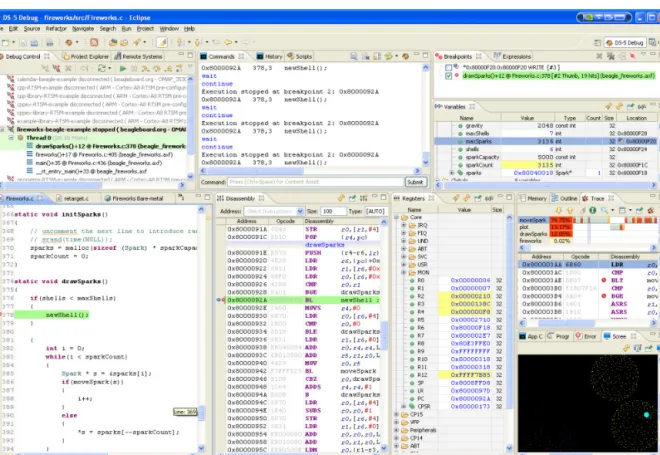Expand the FIQ register group
660x455 pixels.
point(404,233)
